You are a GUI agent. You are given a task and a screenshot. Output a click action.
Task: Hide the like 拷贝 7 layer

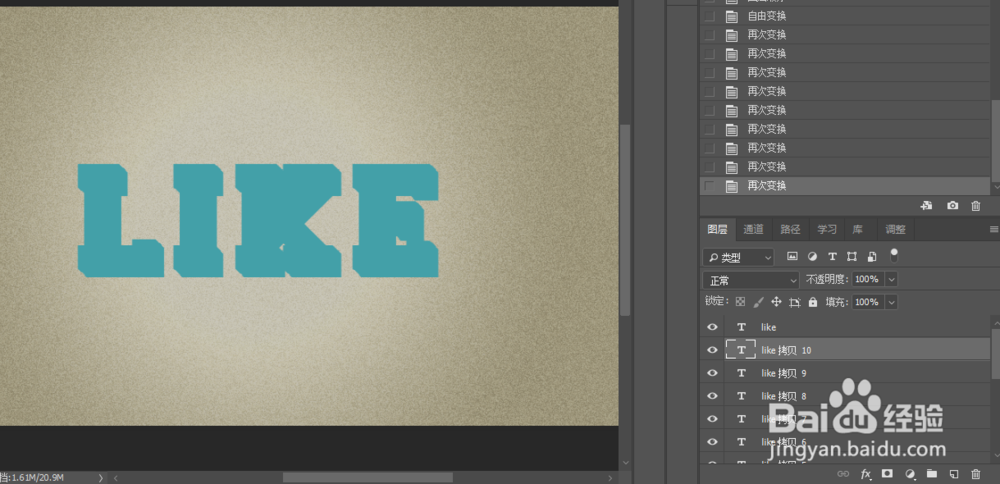[712, 419]
